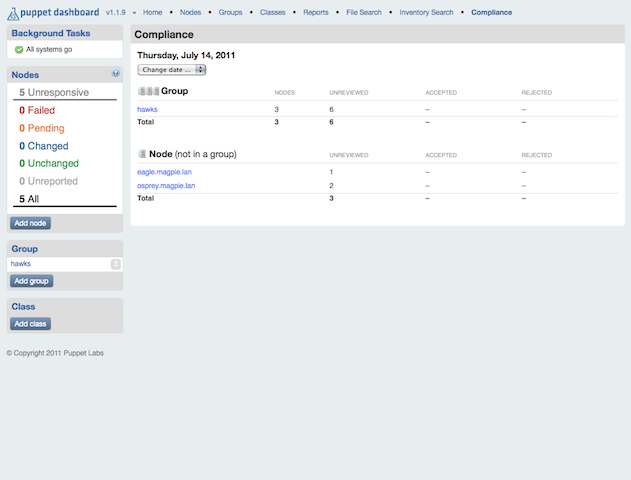Filter nodes by 0 Pending
This screenshot has width=631, height=480.
coord(42,128)
